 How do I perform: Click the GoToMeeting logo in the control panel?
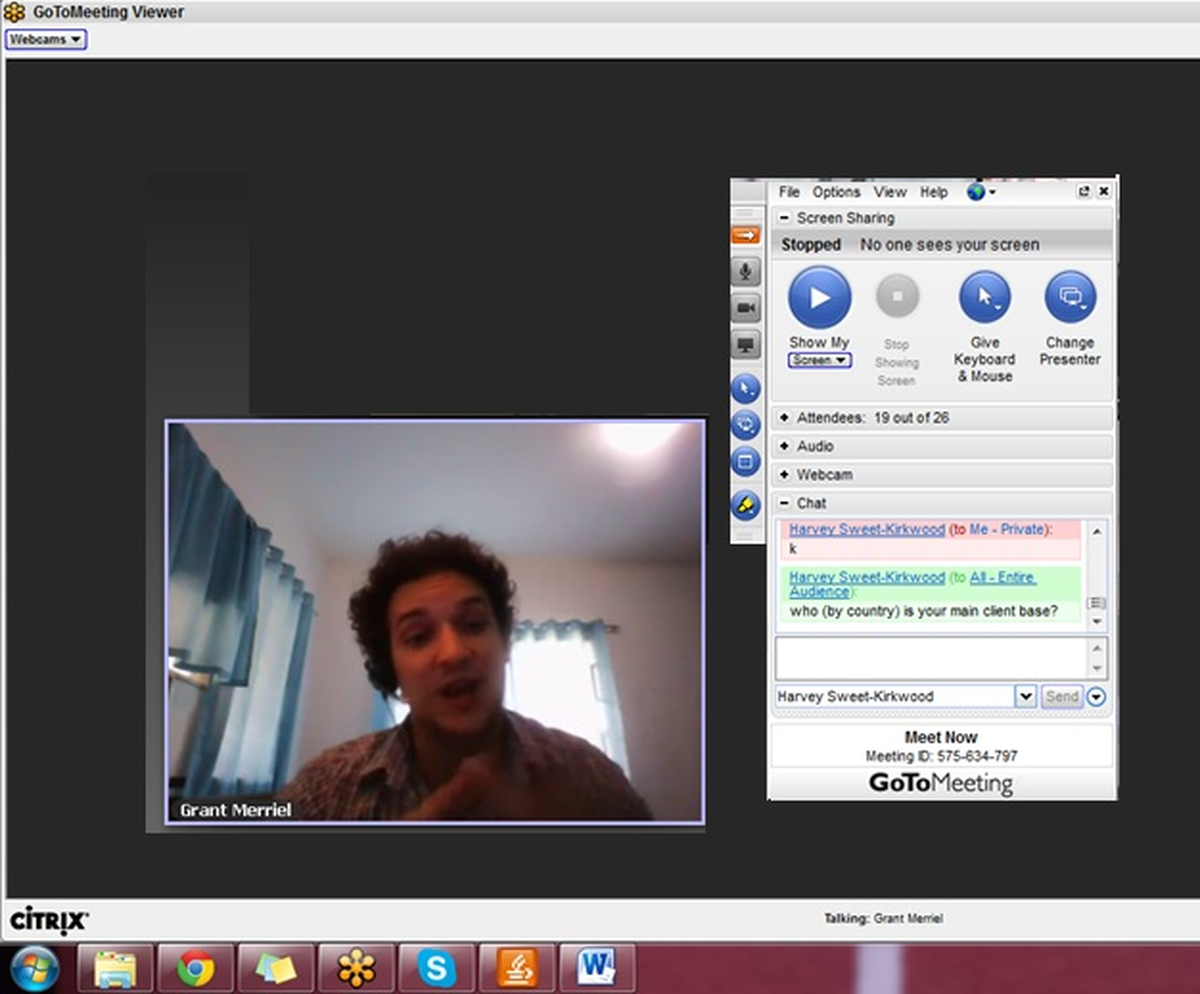(941, 782)
